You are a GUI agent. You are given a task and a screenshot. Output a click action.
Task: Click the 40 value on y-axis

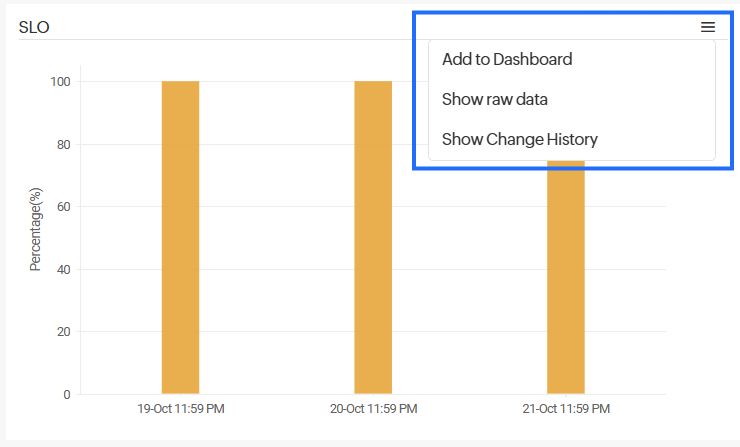[64, 269]
